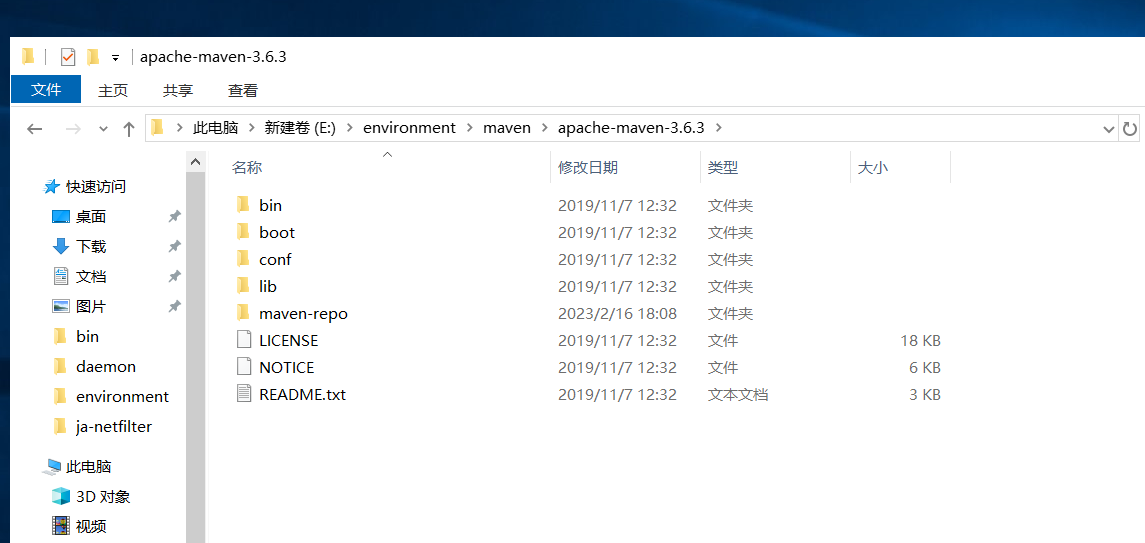Click the Forward arrow navigation button
The image size is (1145, 543).
73,129
